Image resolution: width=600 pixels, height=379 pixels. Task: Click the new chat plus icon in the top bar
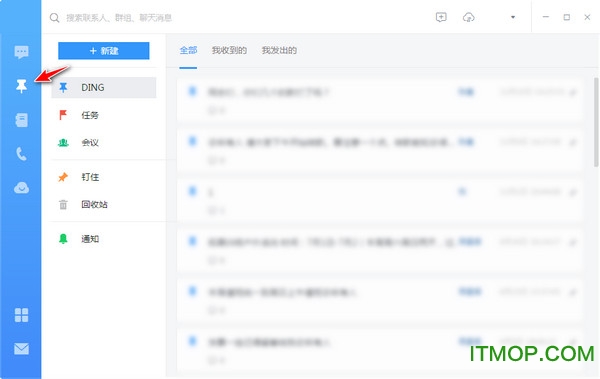pyautogui.click(x=441, y=17)
